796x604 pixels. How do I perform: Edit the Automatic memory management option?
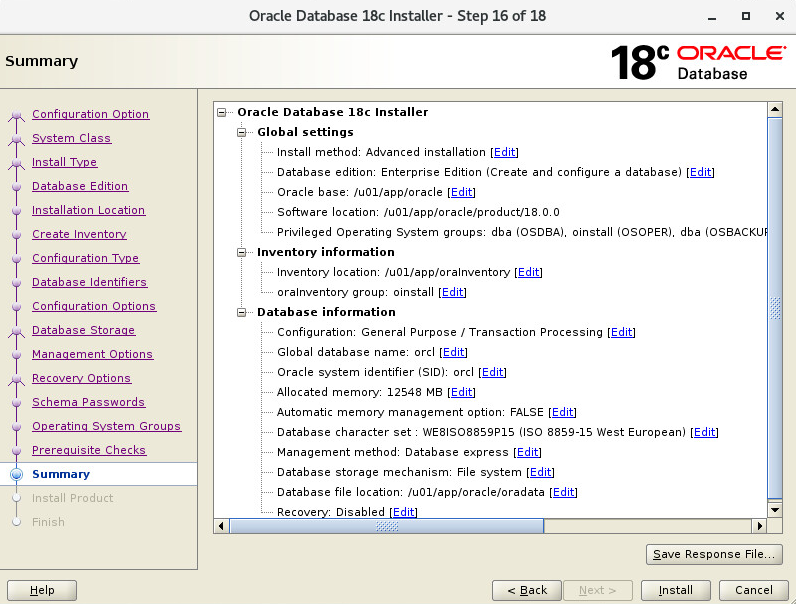562,412
